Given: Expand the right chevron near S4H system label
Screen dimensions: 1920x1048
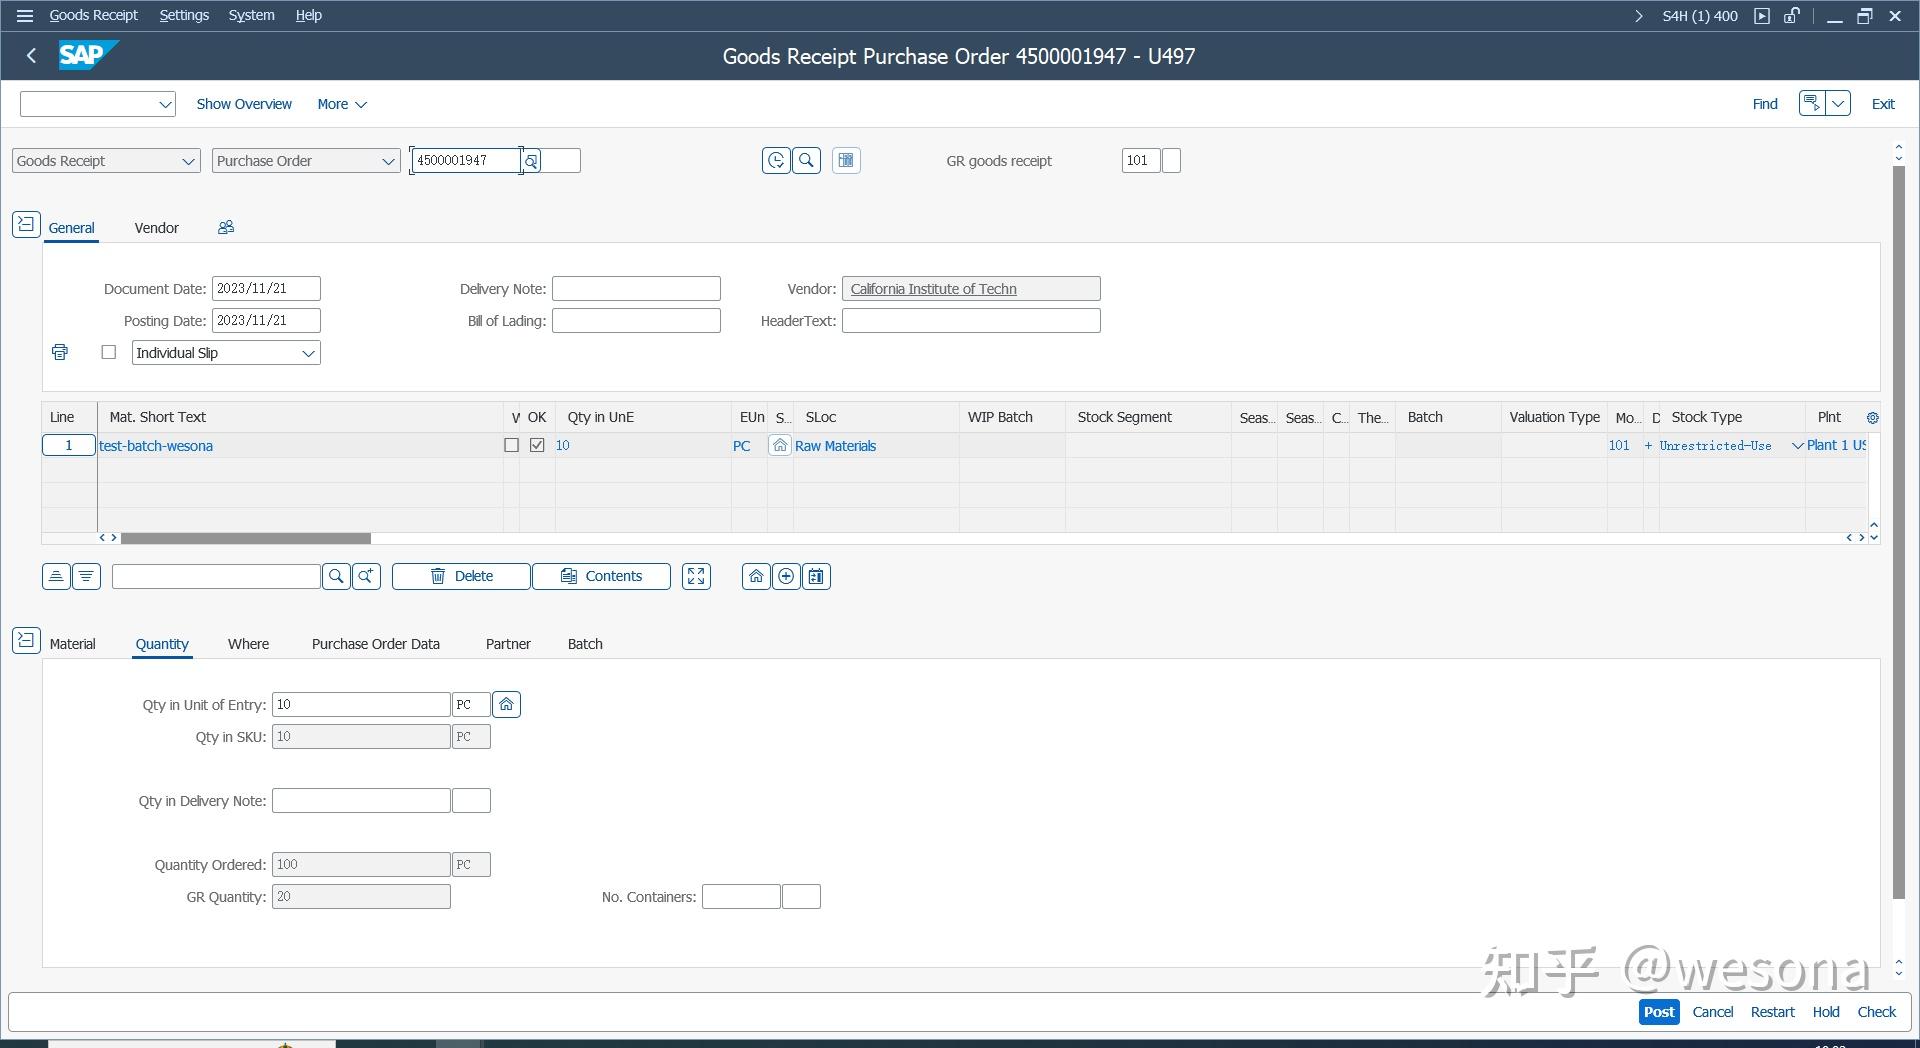Looking at the screenshot, I should click(x=1638, y=16).
